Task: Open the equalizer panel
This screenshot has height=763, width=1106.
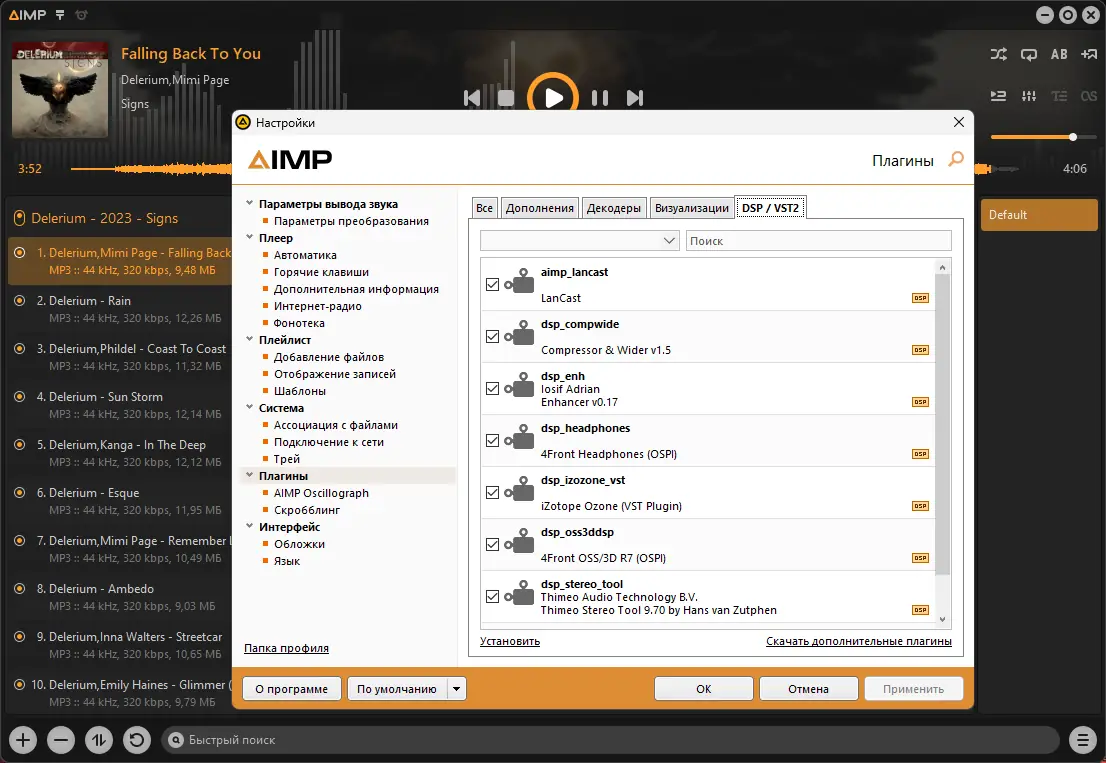Action: coord(1028,95)
